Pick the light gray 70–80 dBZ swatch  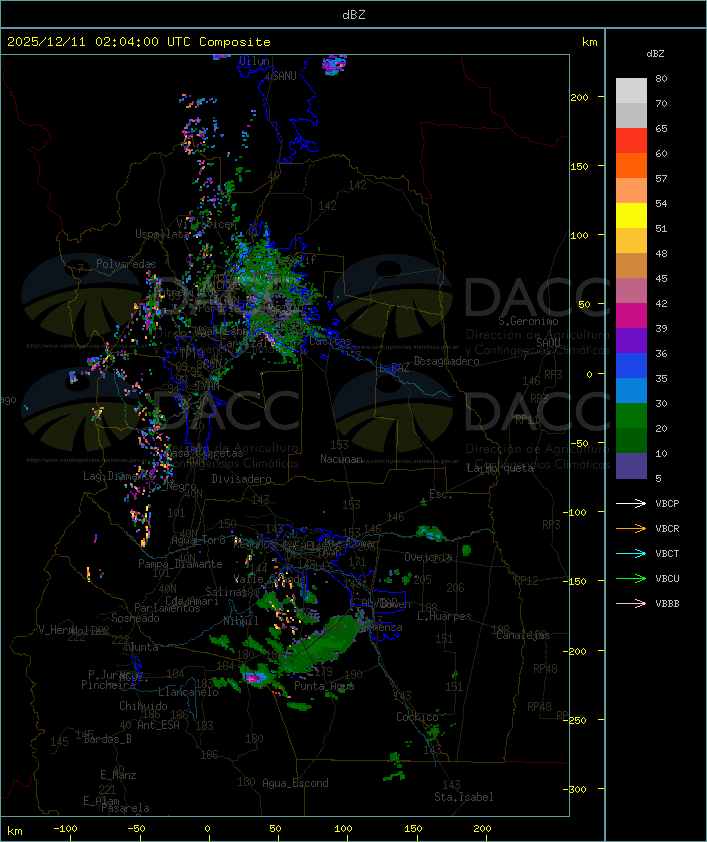pos(631,91)
